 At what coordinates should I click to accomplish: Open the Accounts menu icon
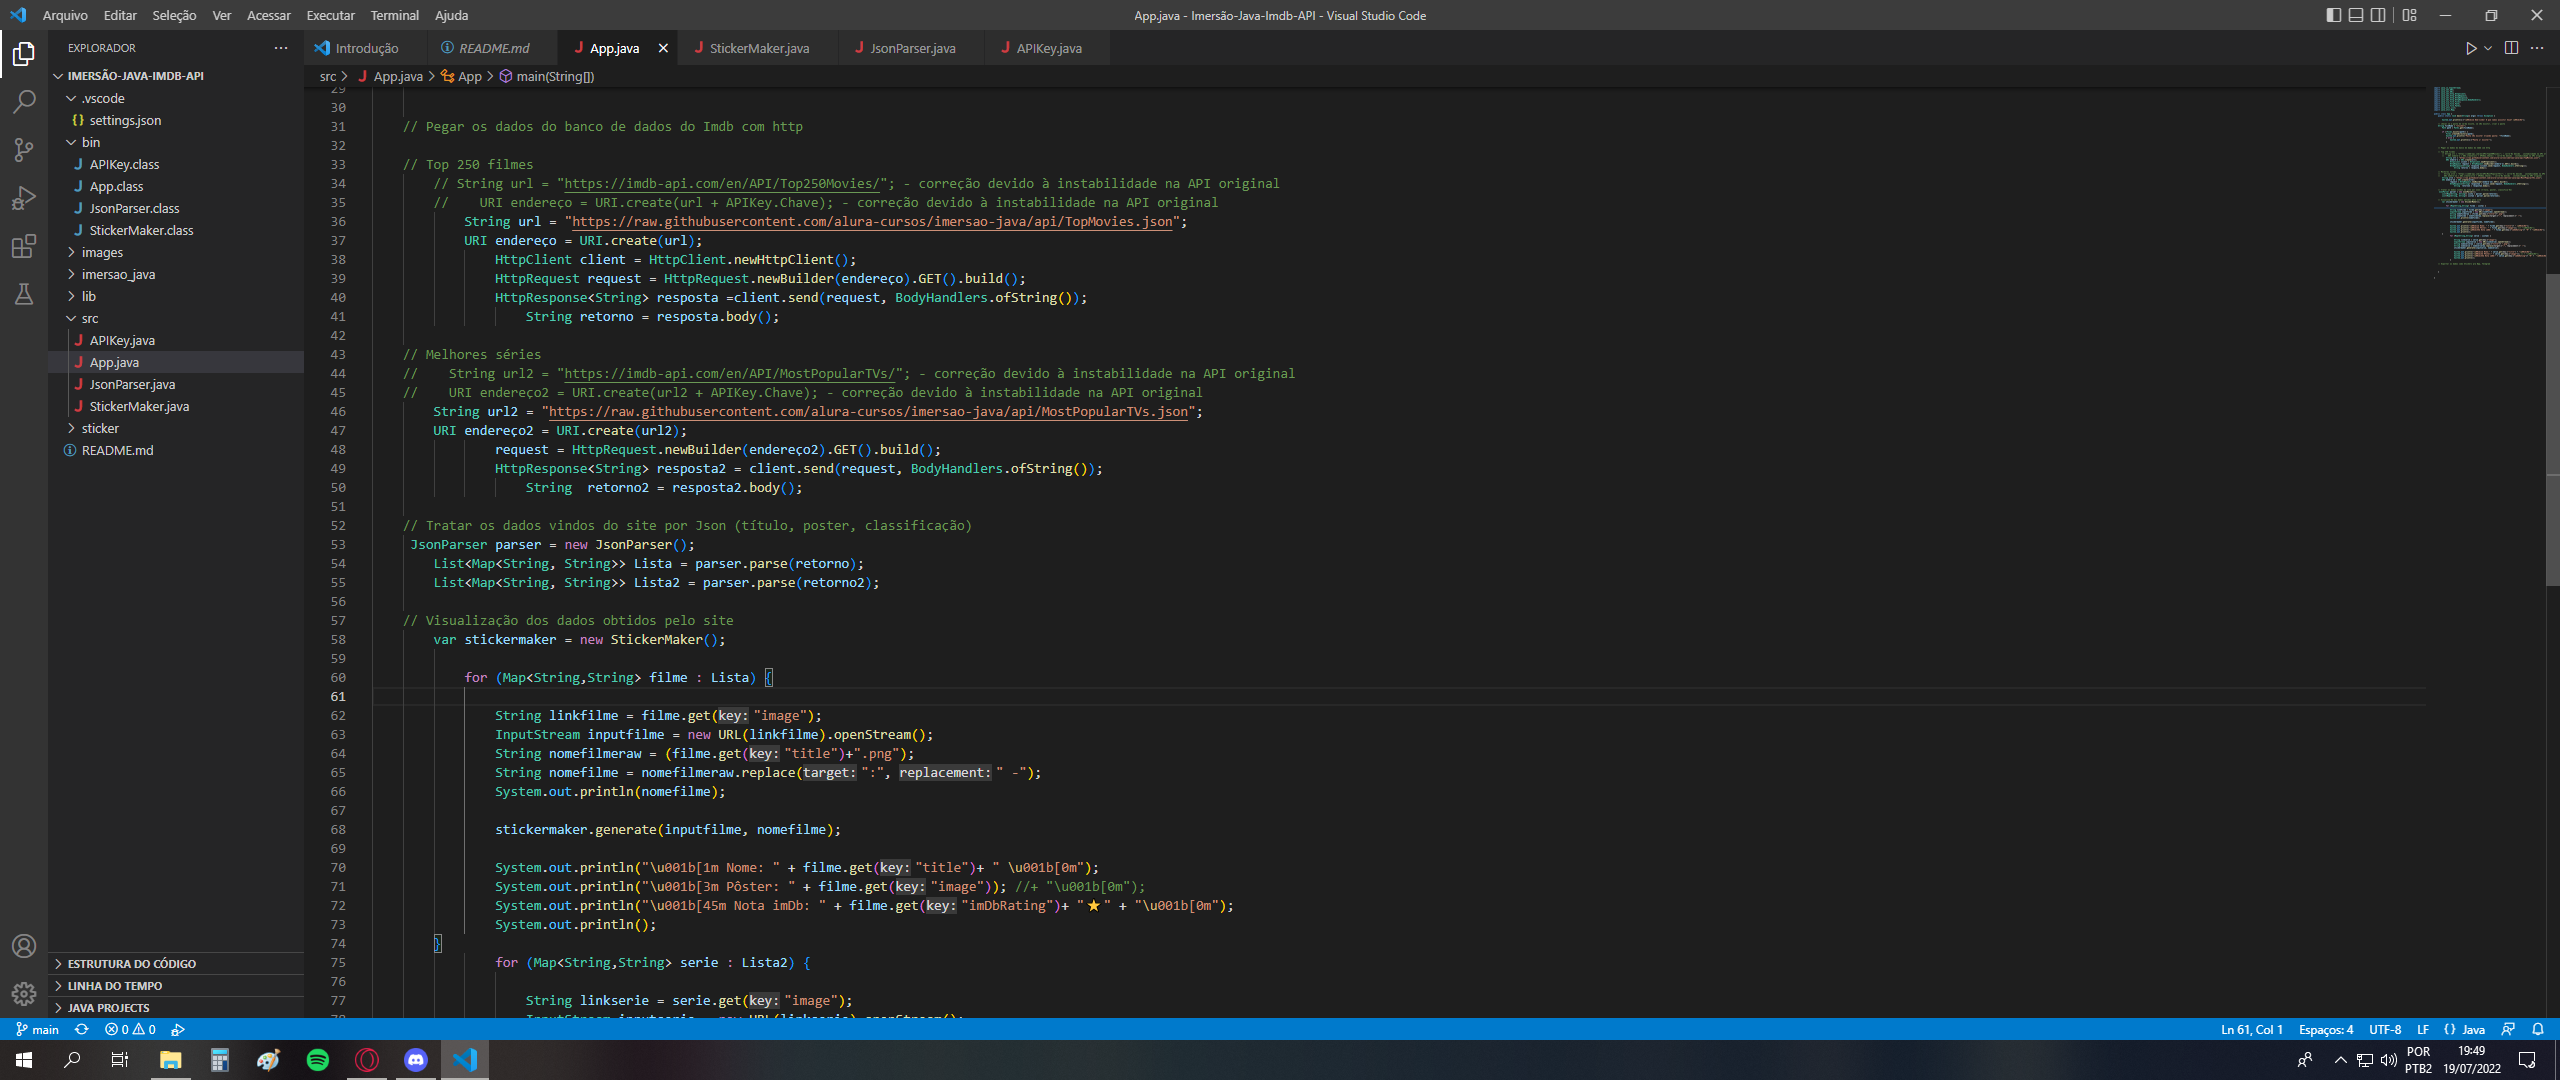24,946
